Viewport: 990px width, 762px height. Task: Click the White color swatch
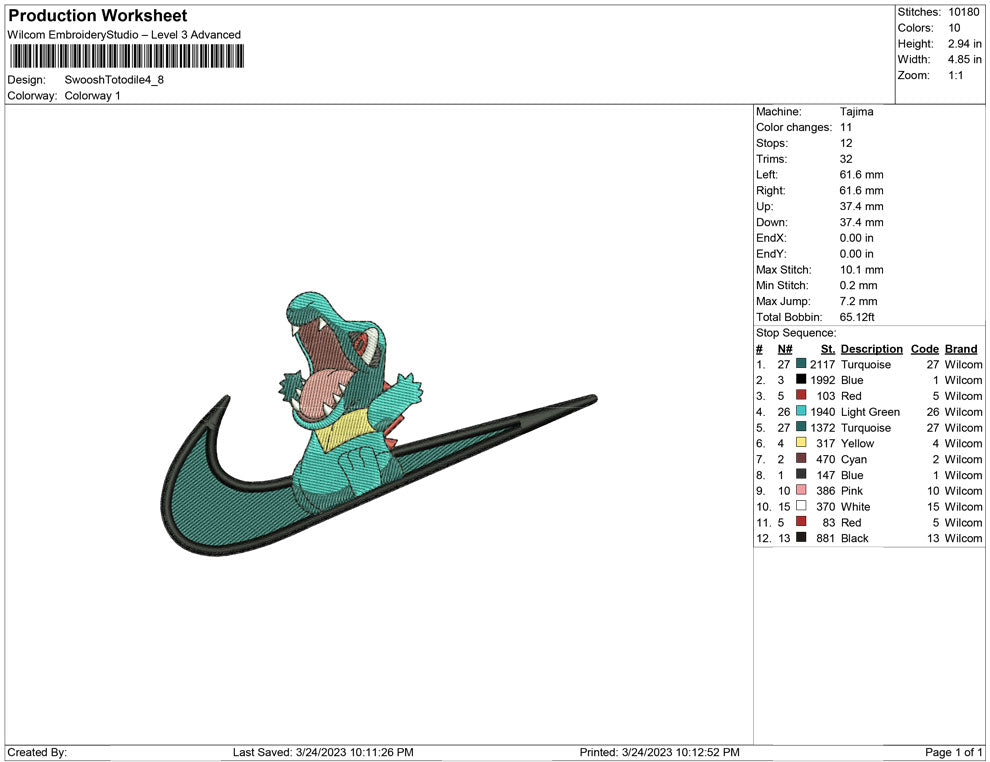pyautogui.click(x=801, y=505)
